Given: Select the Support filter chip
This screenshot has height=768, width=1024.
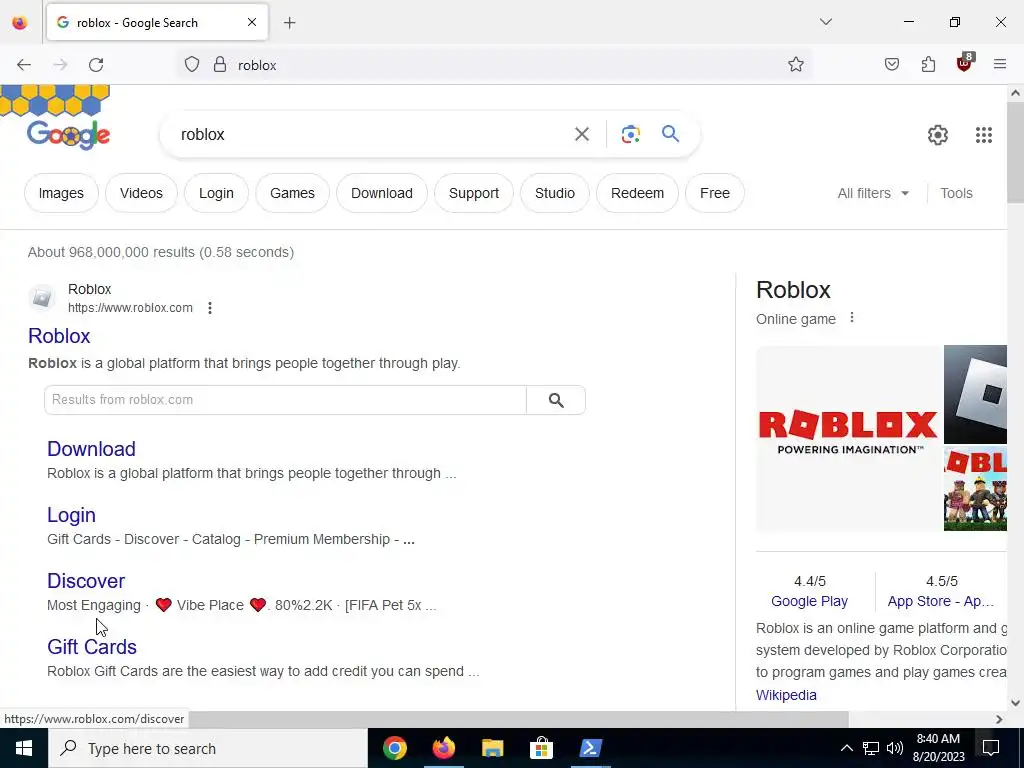Looking at the screenshot, I should coord(474,193).
